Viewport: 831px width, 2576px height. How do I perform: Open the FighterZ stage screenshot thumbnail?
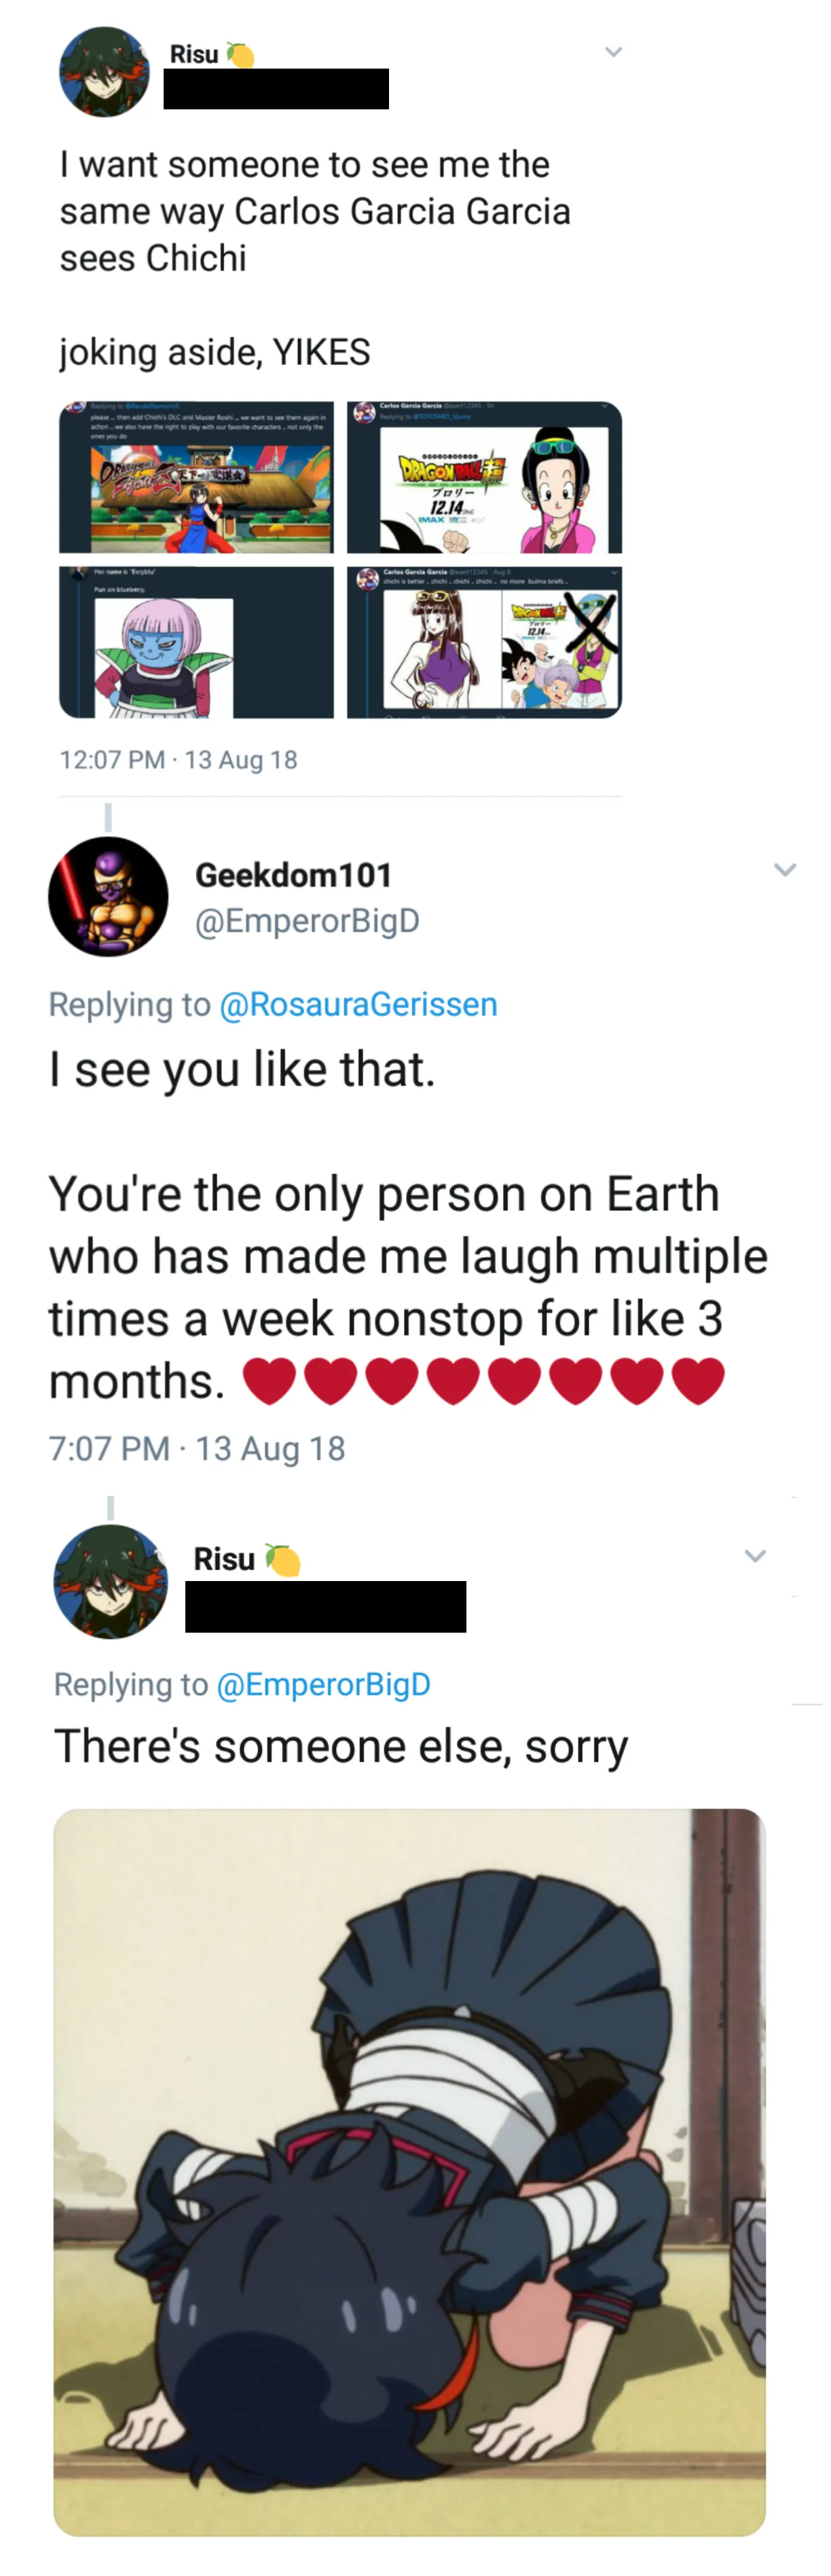click(x=196, y=478)
